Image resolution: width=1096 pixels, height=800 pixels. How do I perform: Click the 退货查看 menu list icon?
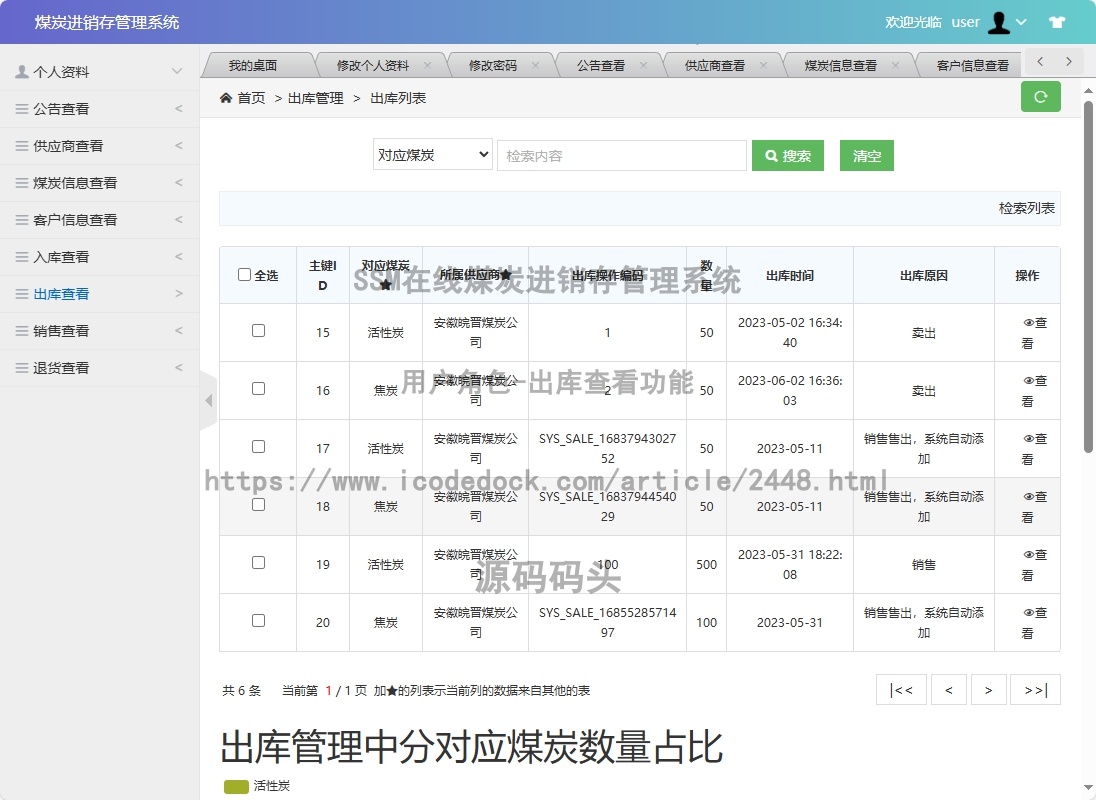point(22,368)
